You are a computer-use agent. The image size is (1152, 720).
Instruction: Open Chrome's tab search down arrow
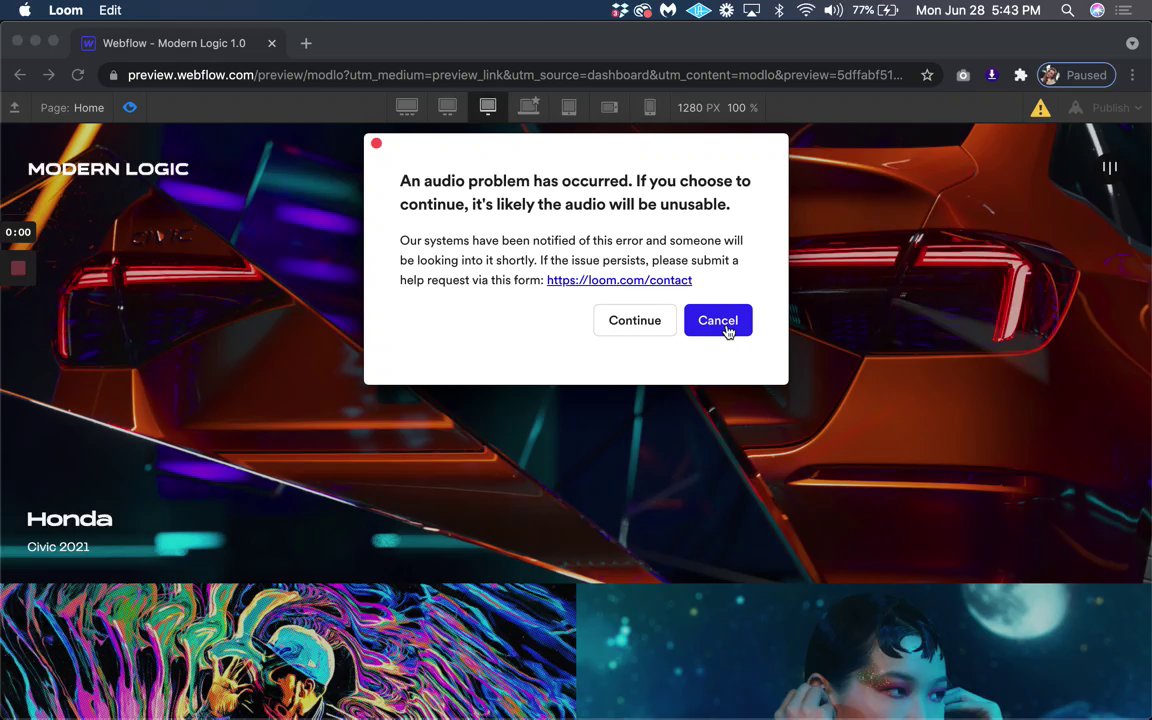(1132, 43)
